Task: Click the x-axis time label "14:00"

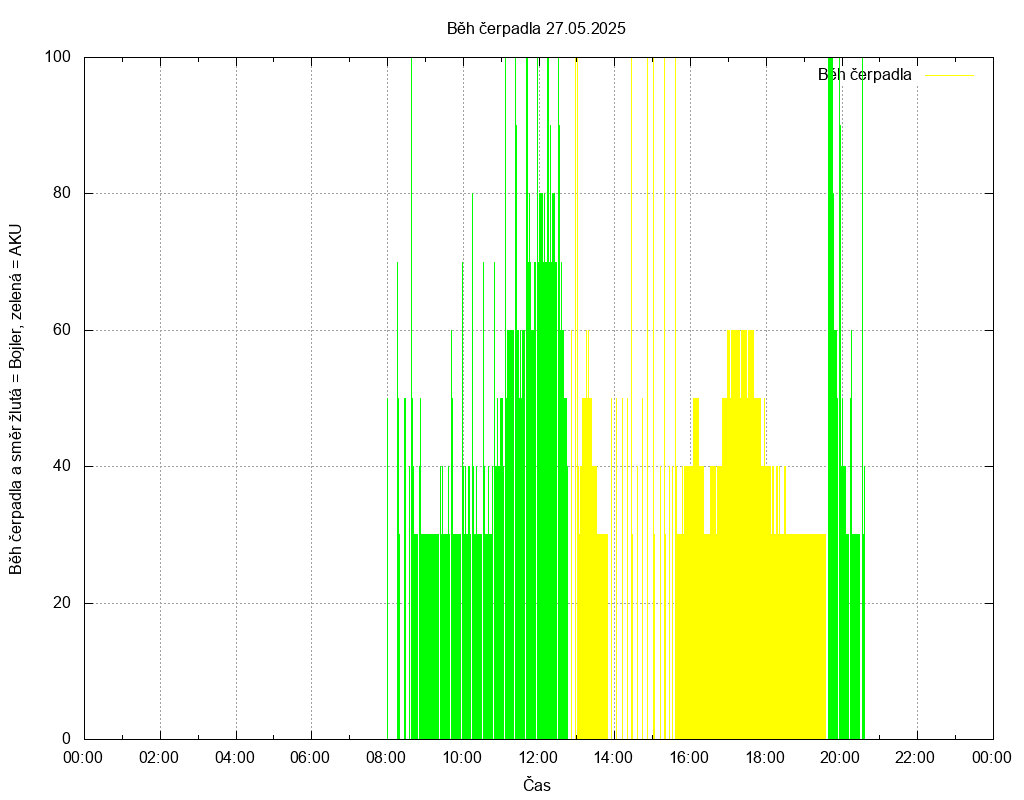Action: (613, 758)
